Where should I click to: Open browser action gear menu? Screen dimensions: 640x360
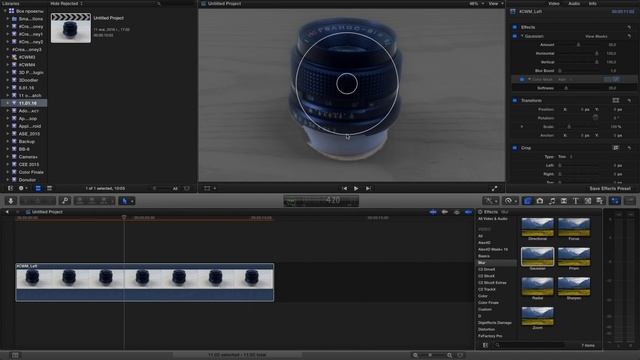pos(22,189)
